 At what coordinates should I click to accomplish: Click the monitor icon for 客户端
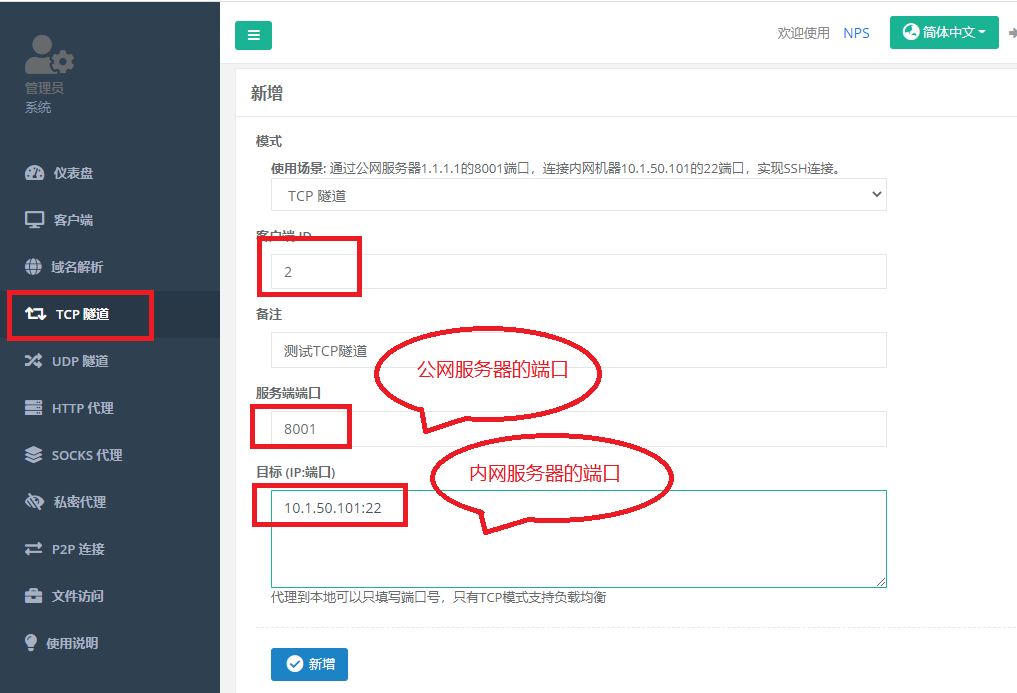[34, 220]
